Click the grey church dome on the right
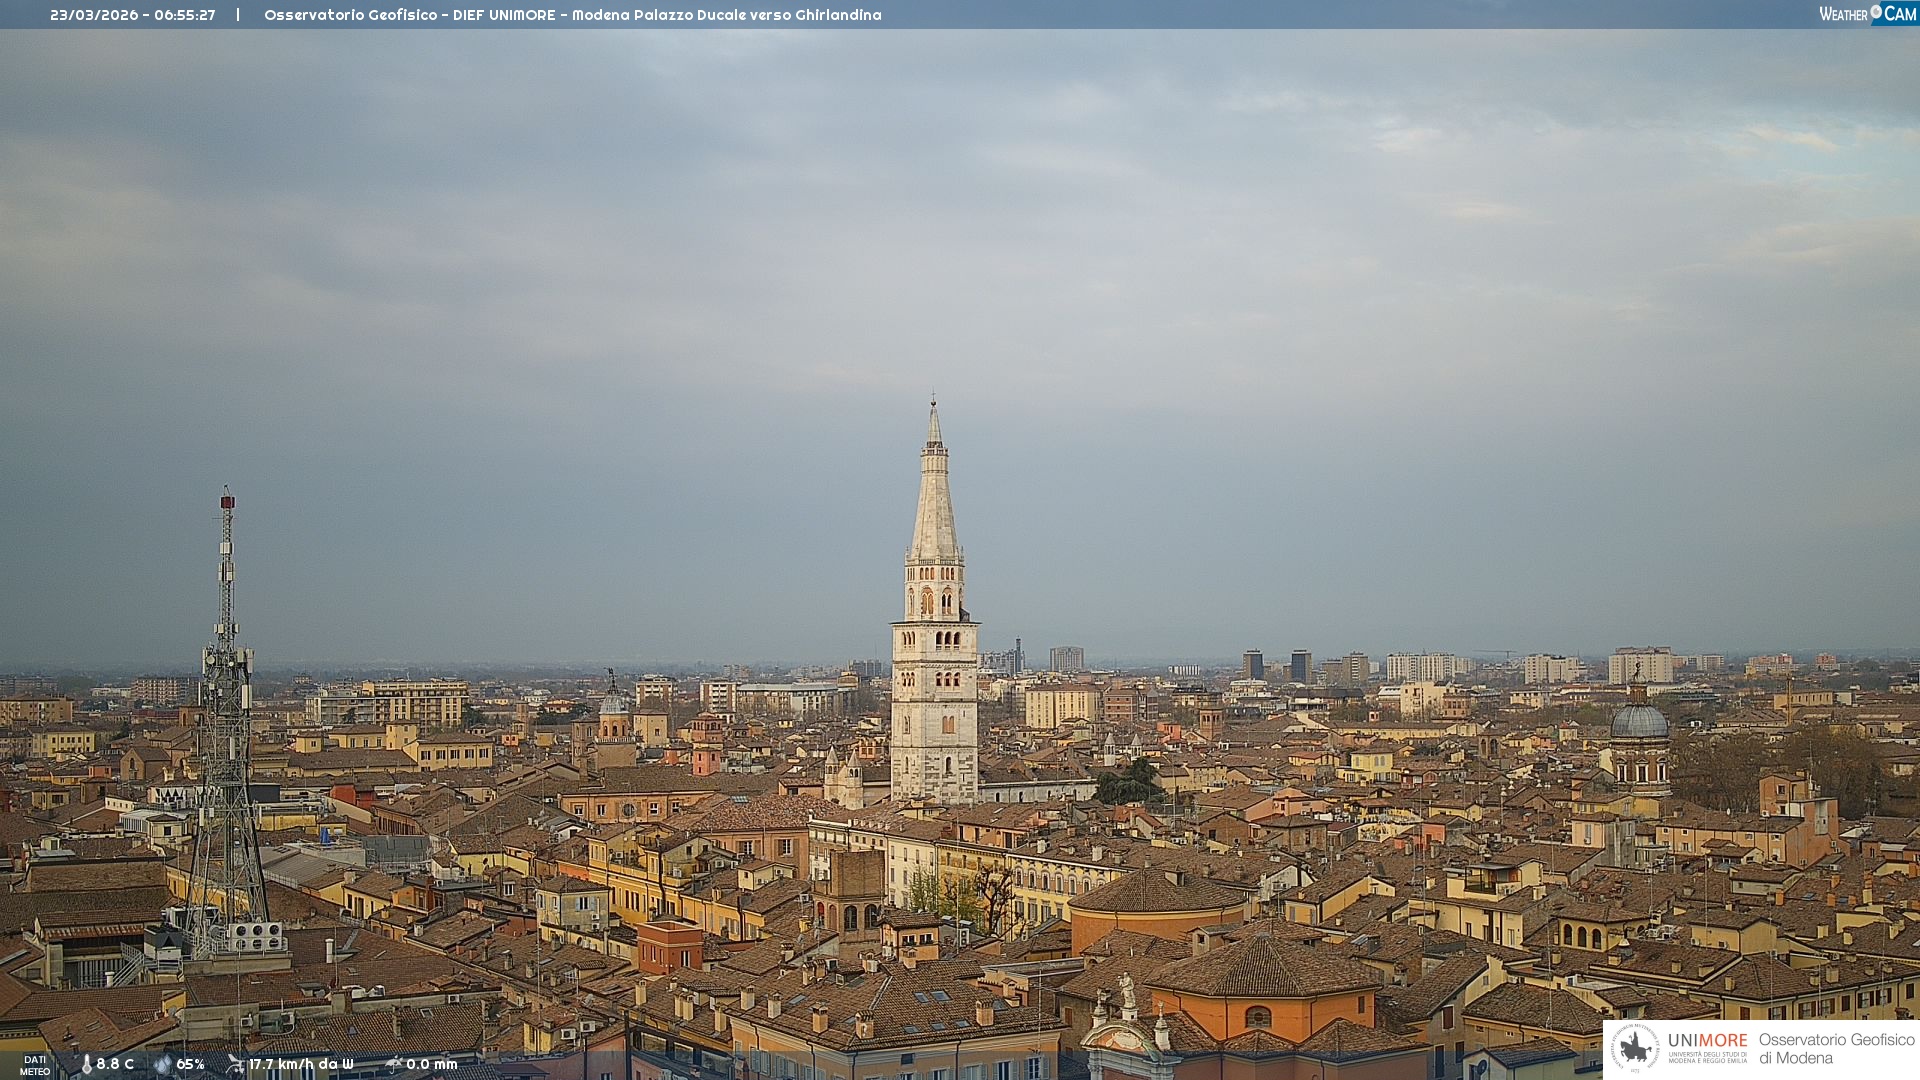The height and width of the screenshot is (1080, 1920). 1638,722
